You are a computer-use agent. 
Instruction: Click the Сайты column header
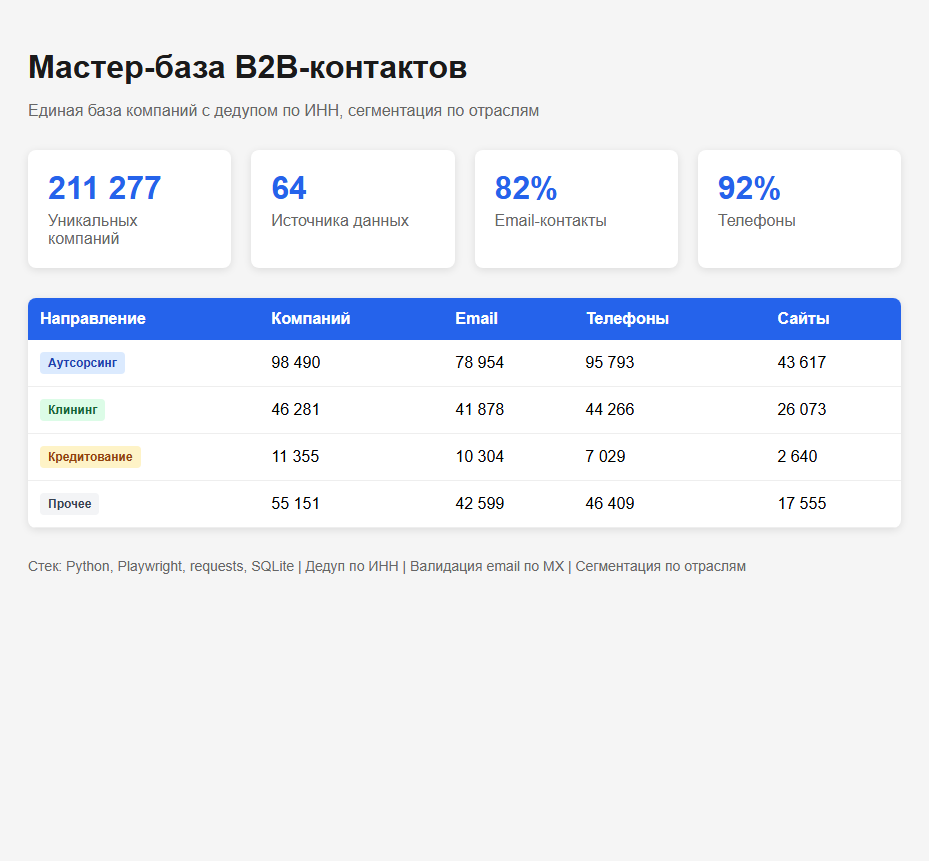coord(803,319)
